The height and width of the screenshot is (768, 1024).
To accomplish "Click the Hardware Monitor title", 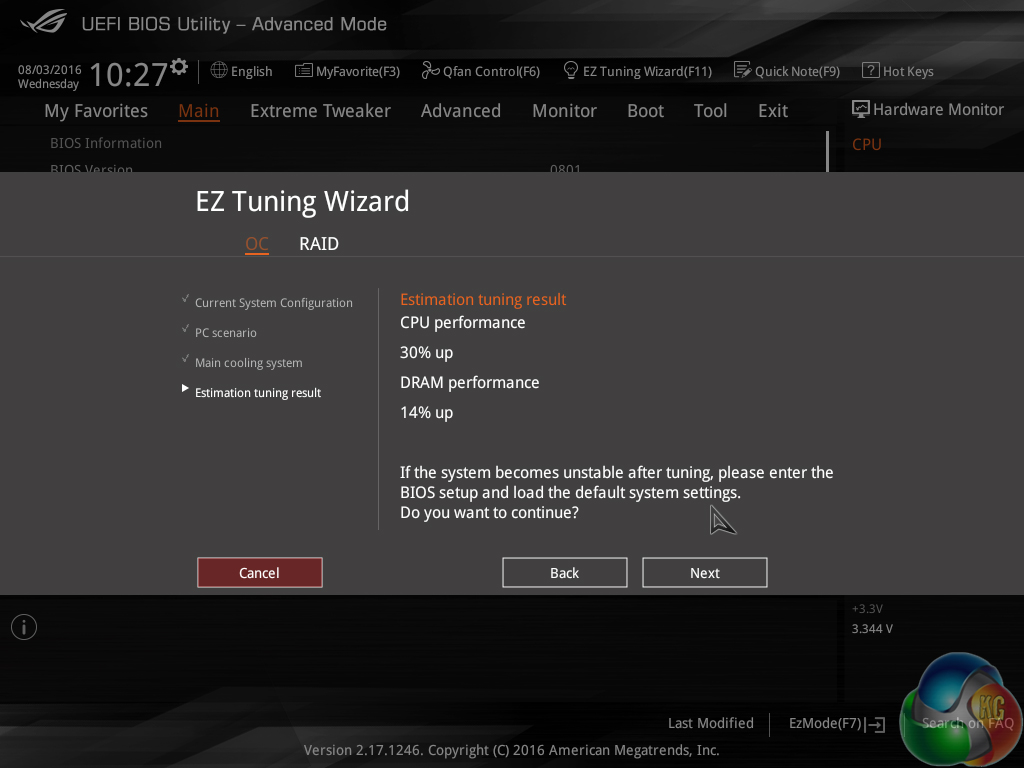I will click(x=938, y=110).
